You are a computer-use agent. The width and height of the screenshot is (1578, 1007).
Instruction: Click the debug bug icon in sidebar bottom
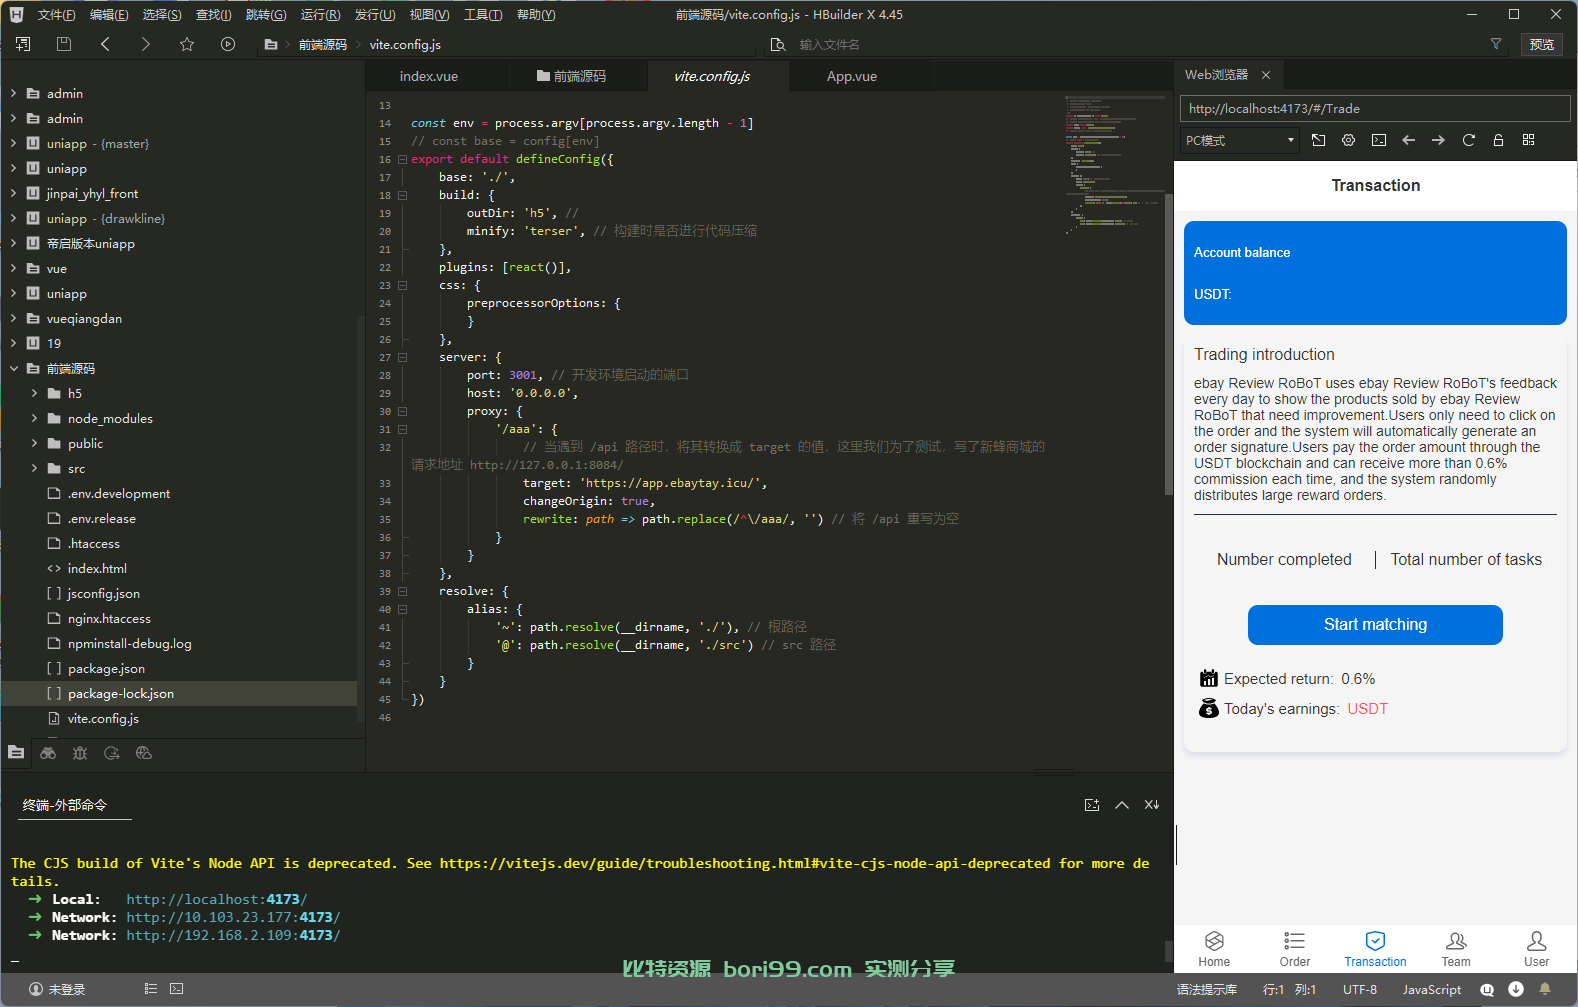point(80,753)
